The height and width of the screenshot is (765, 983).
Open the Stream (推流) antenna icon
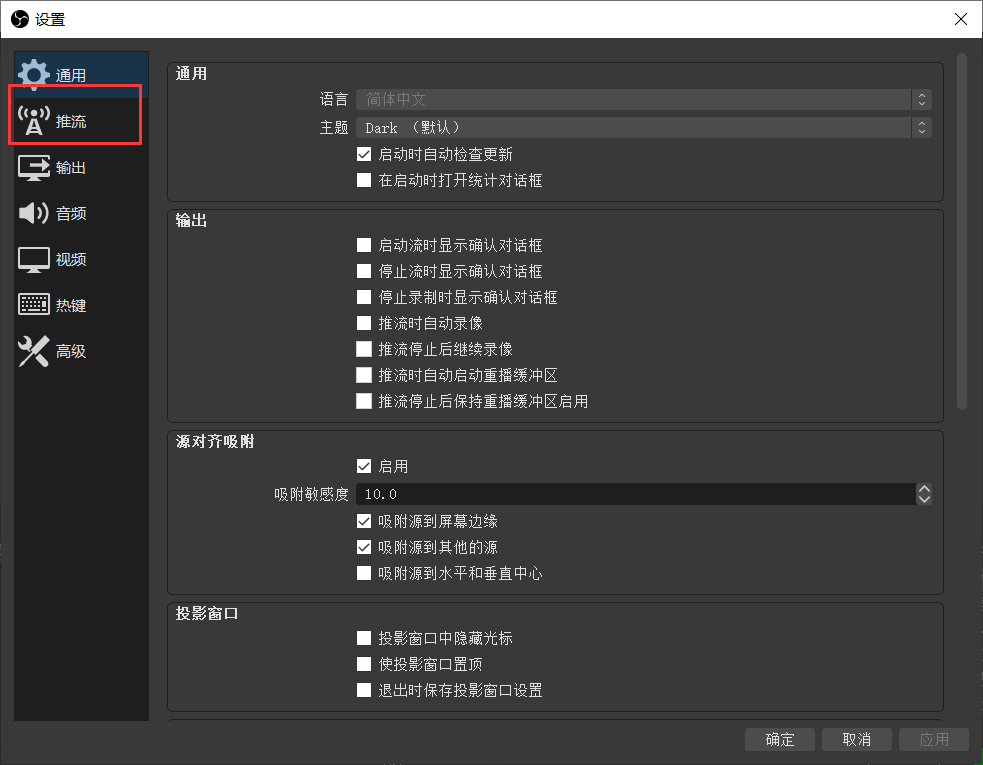[x=33, y=122]
